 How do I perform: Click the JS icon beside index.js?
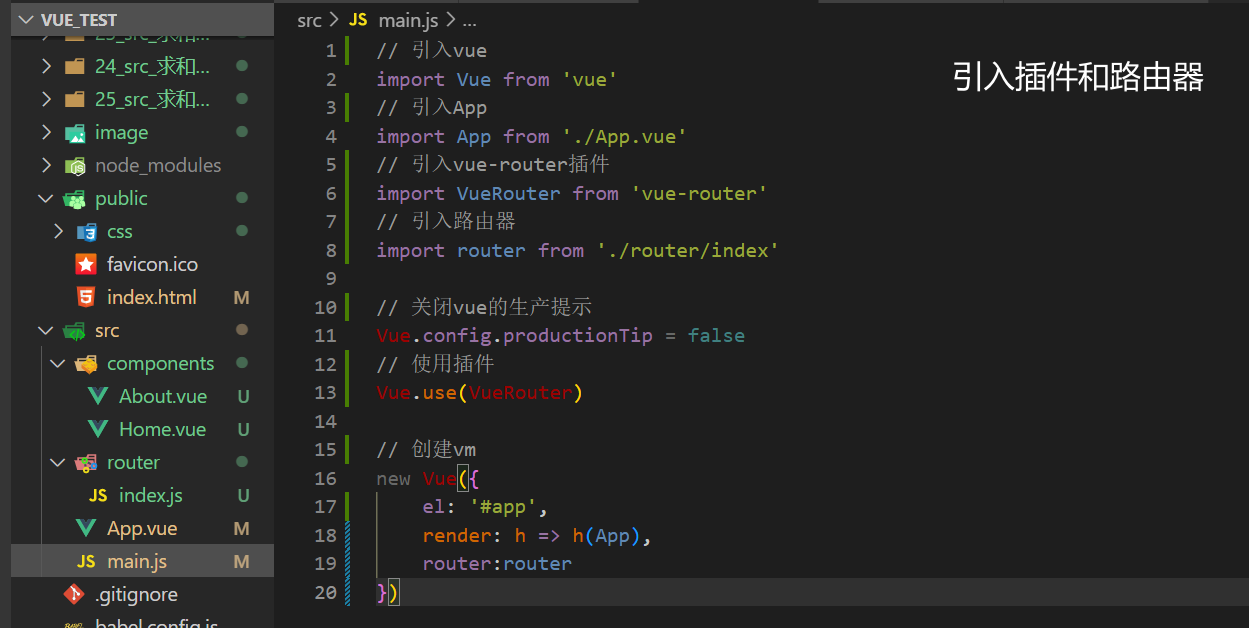click(x=98, y=495)
